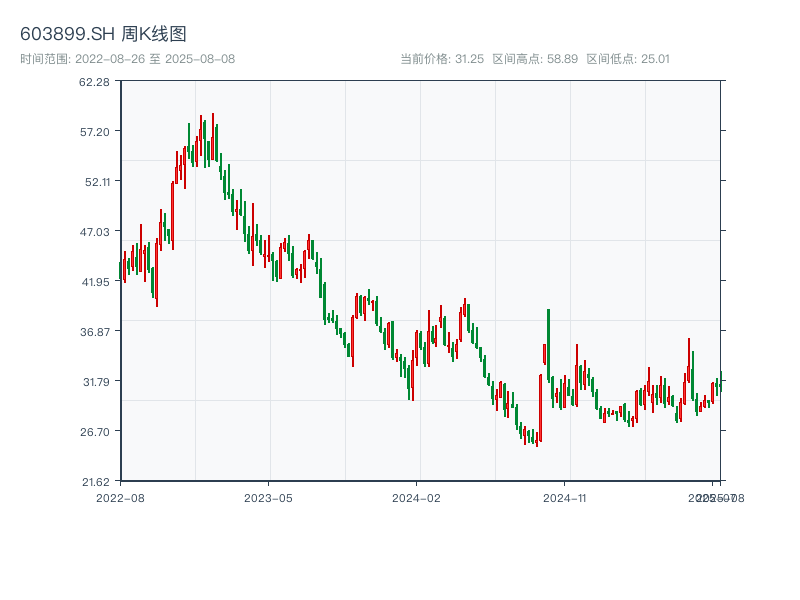The width and height of the screenshot is (800, 600).
Task: Click the chart title 603899.SH 周K线图
Action: coord(103,34)
